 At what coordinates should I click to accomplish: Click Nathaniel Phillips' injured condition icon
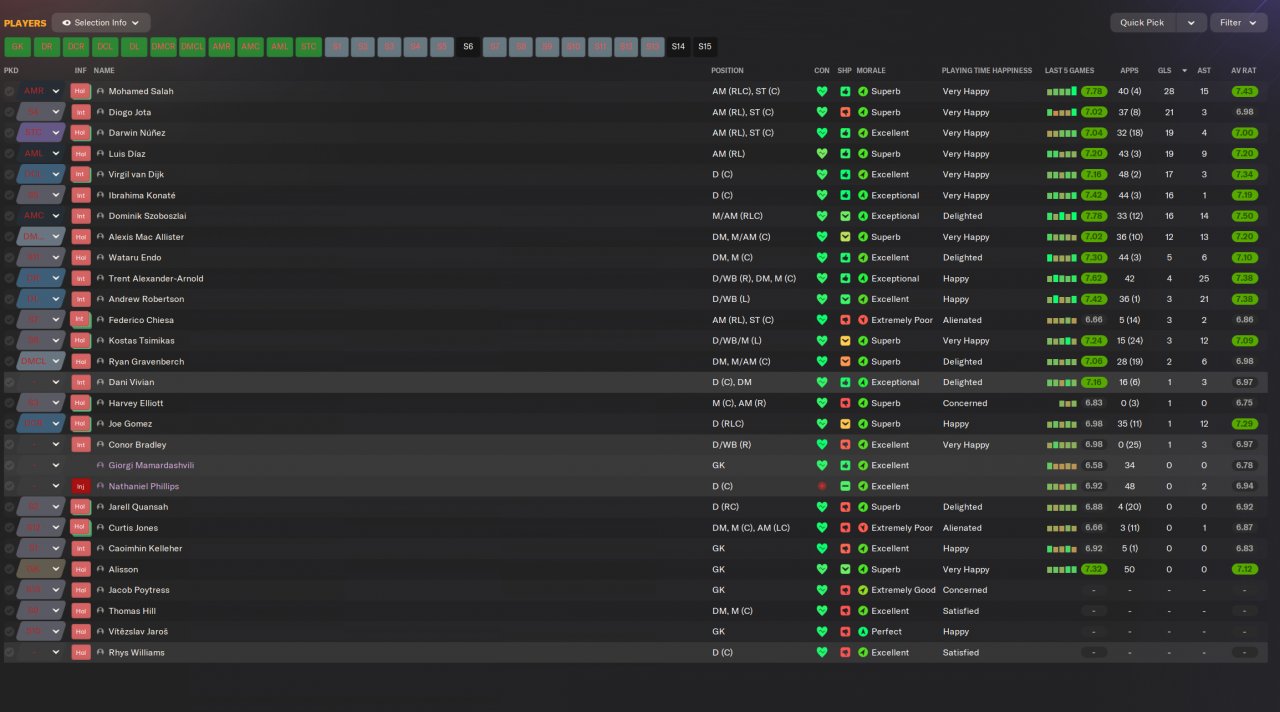(x=822, y=486)
